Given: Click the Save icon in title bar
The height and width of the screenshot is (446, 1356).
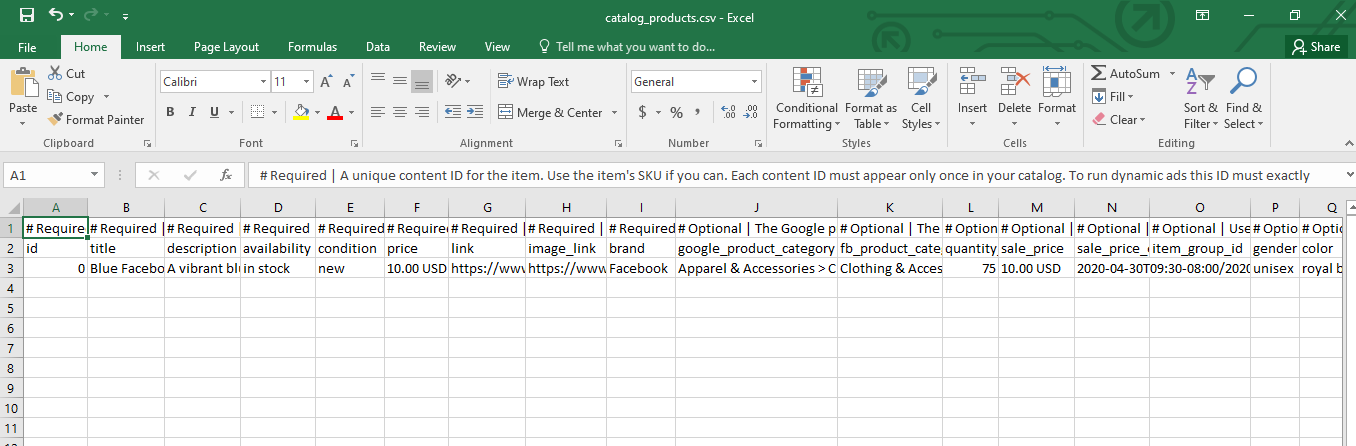Looking at the screenshot, I should 27,16.
